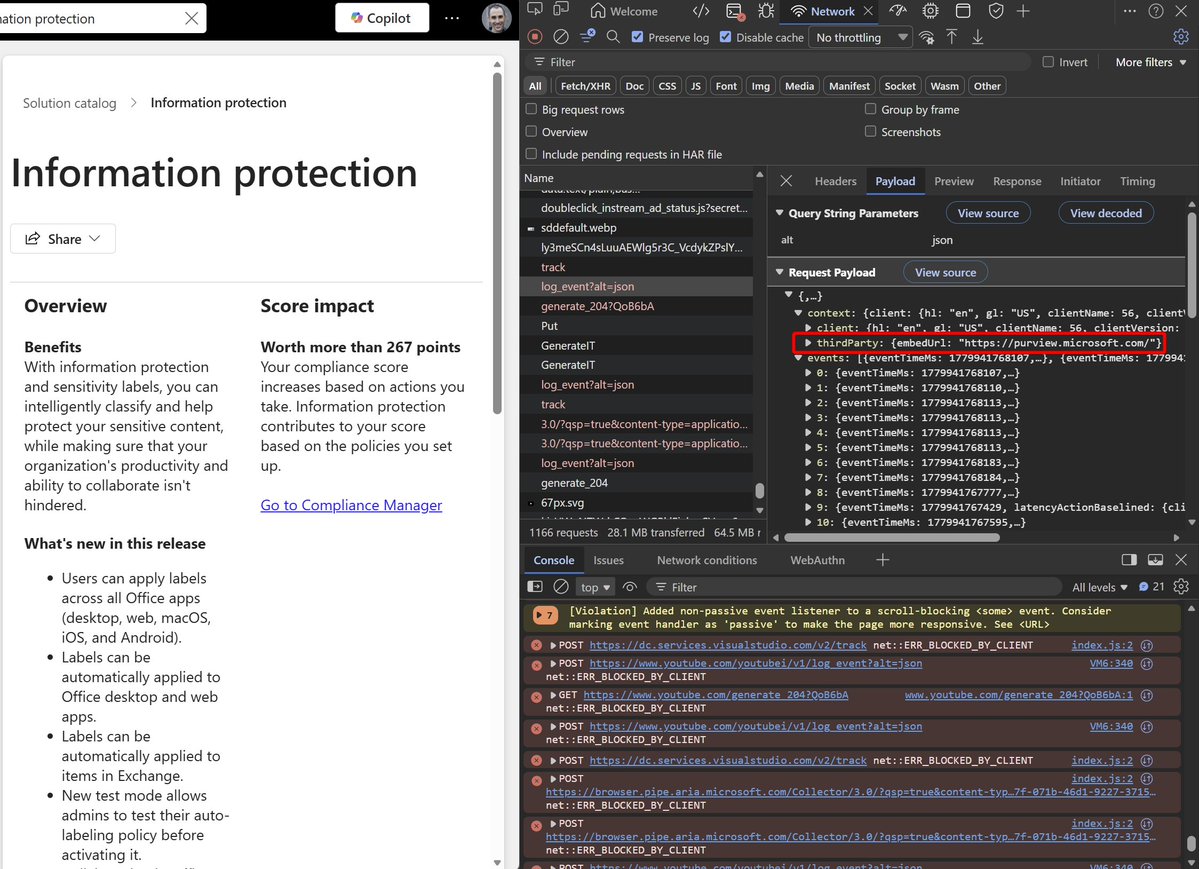1199x869 pixels.
Task: Toggle Disable cache checkbox
Action: point(726,37)
